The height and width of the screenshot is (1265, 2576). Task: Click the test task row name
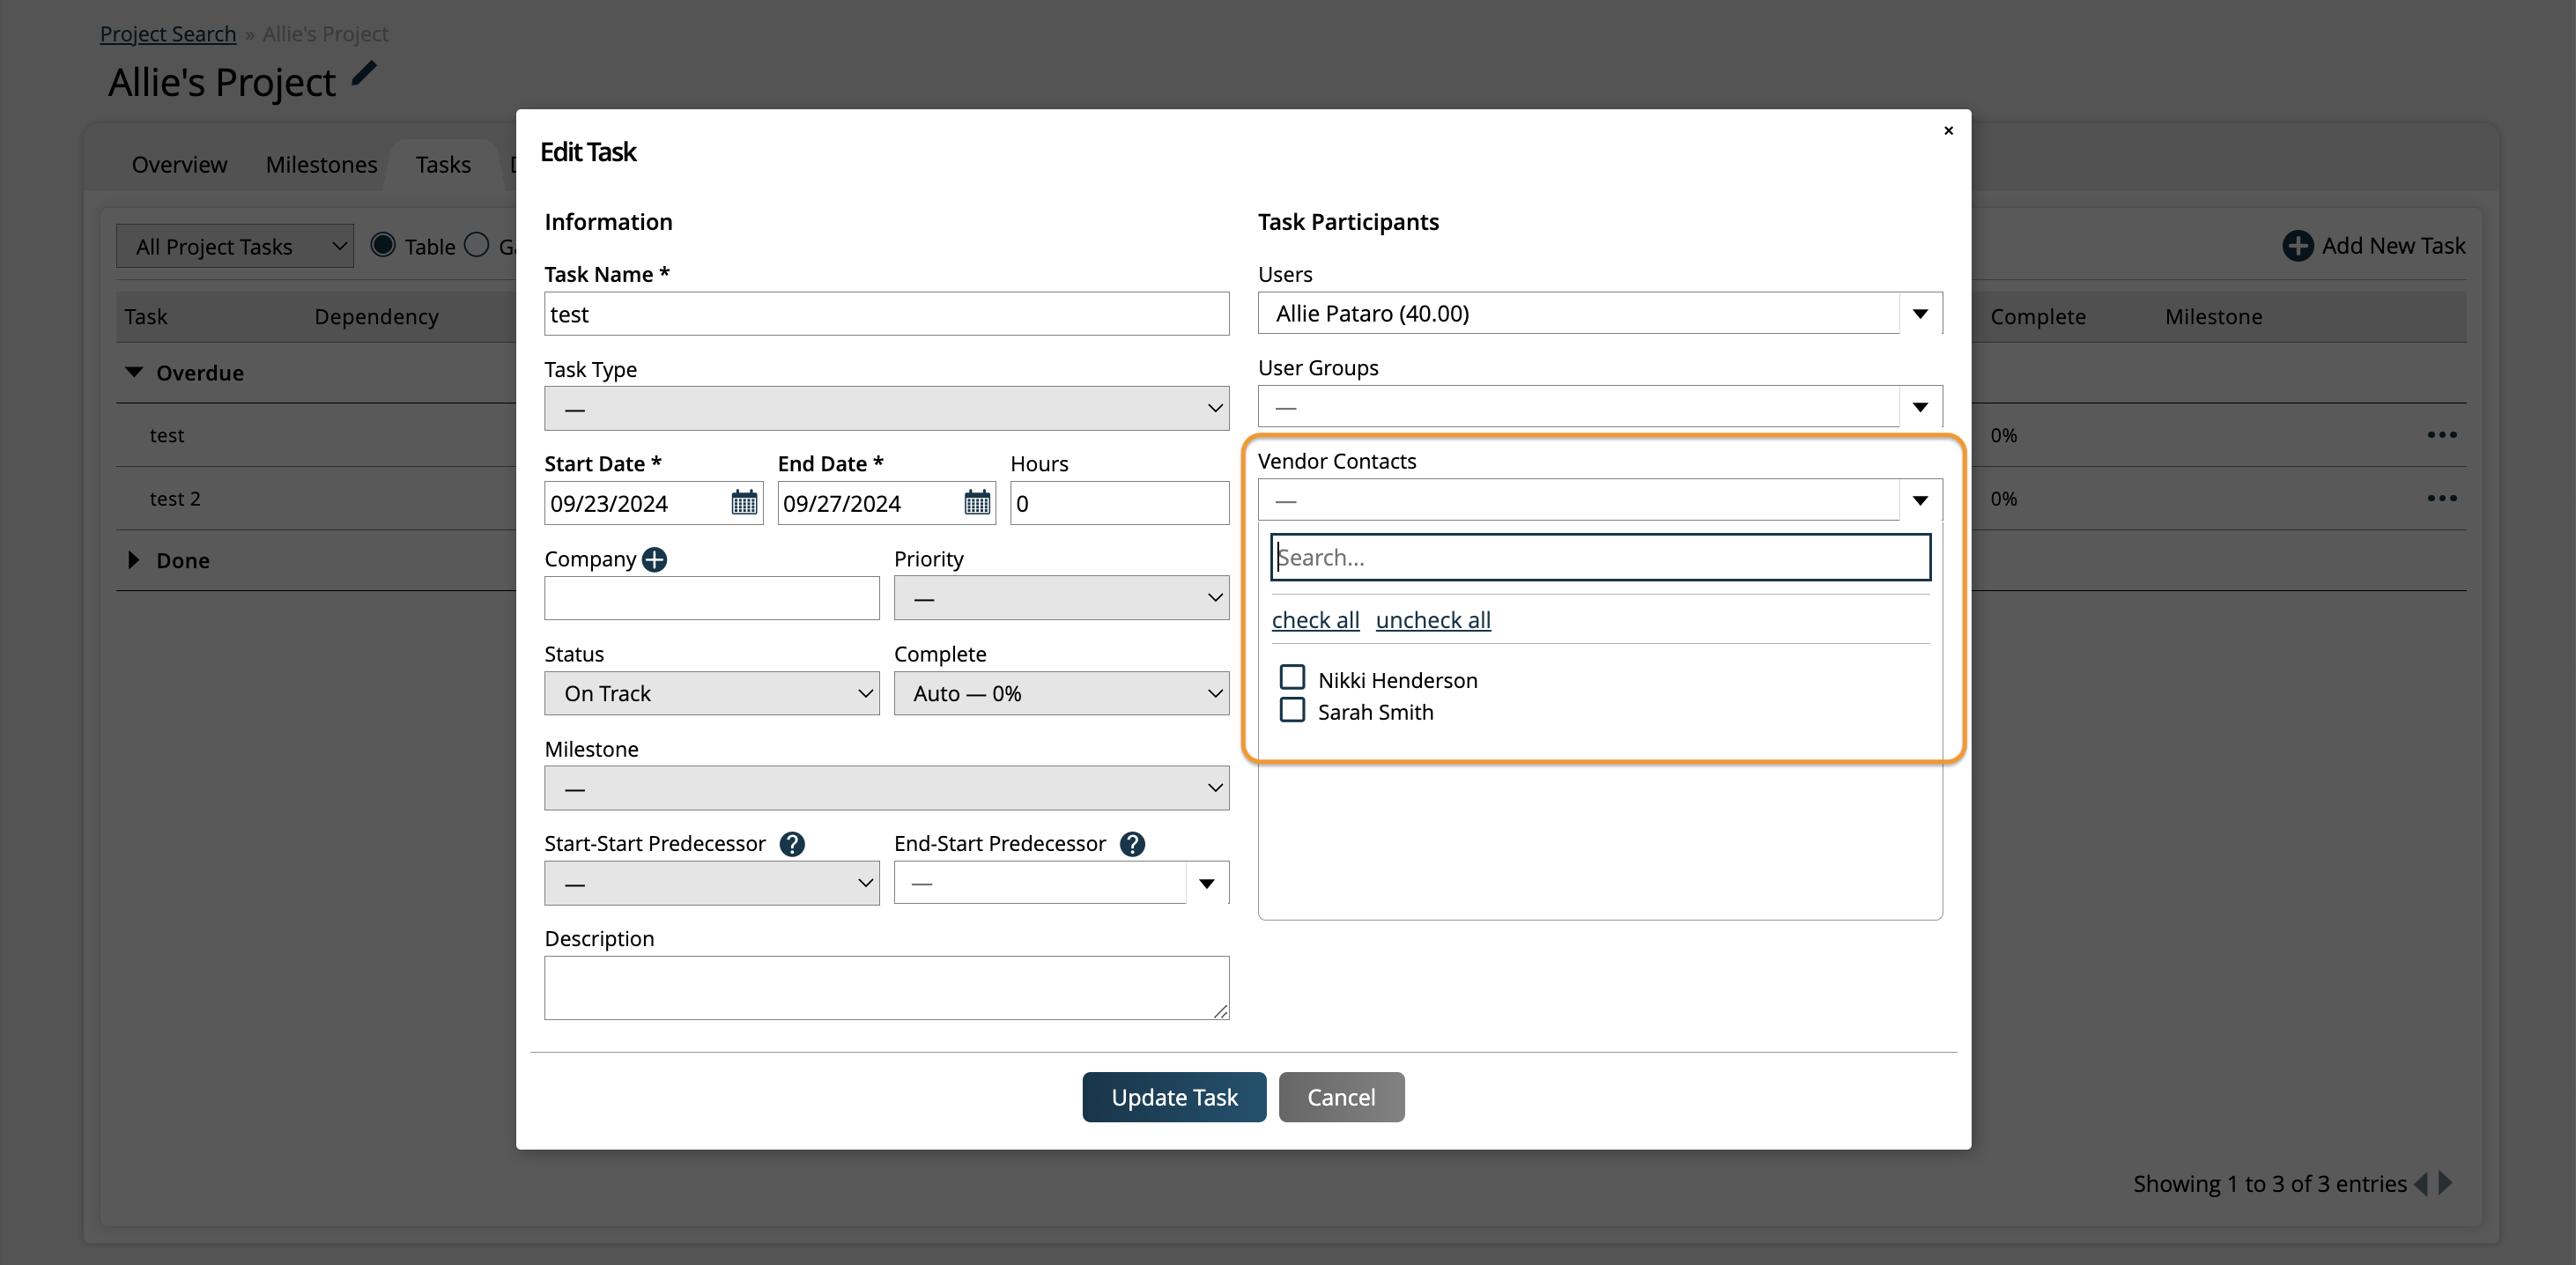[167, 435]
